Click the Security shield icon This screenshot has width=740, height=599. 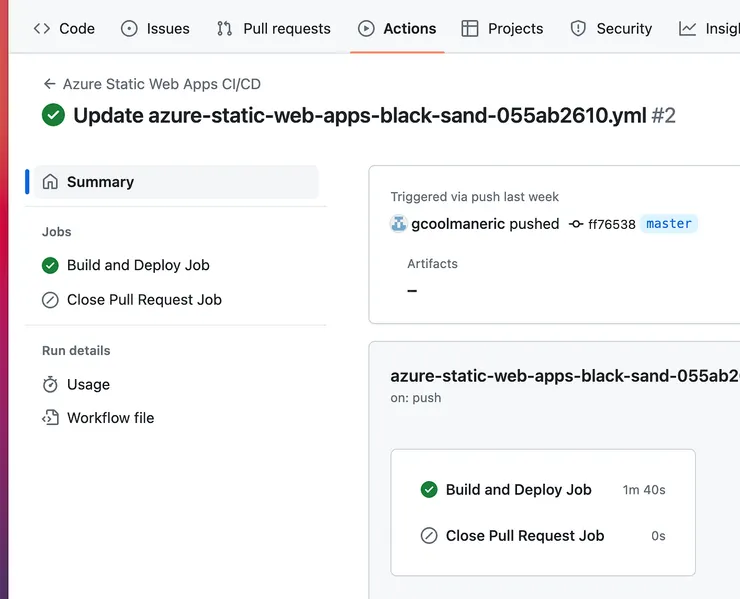click(x=578, y=29)
